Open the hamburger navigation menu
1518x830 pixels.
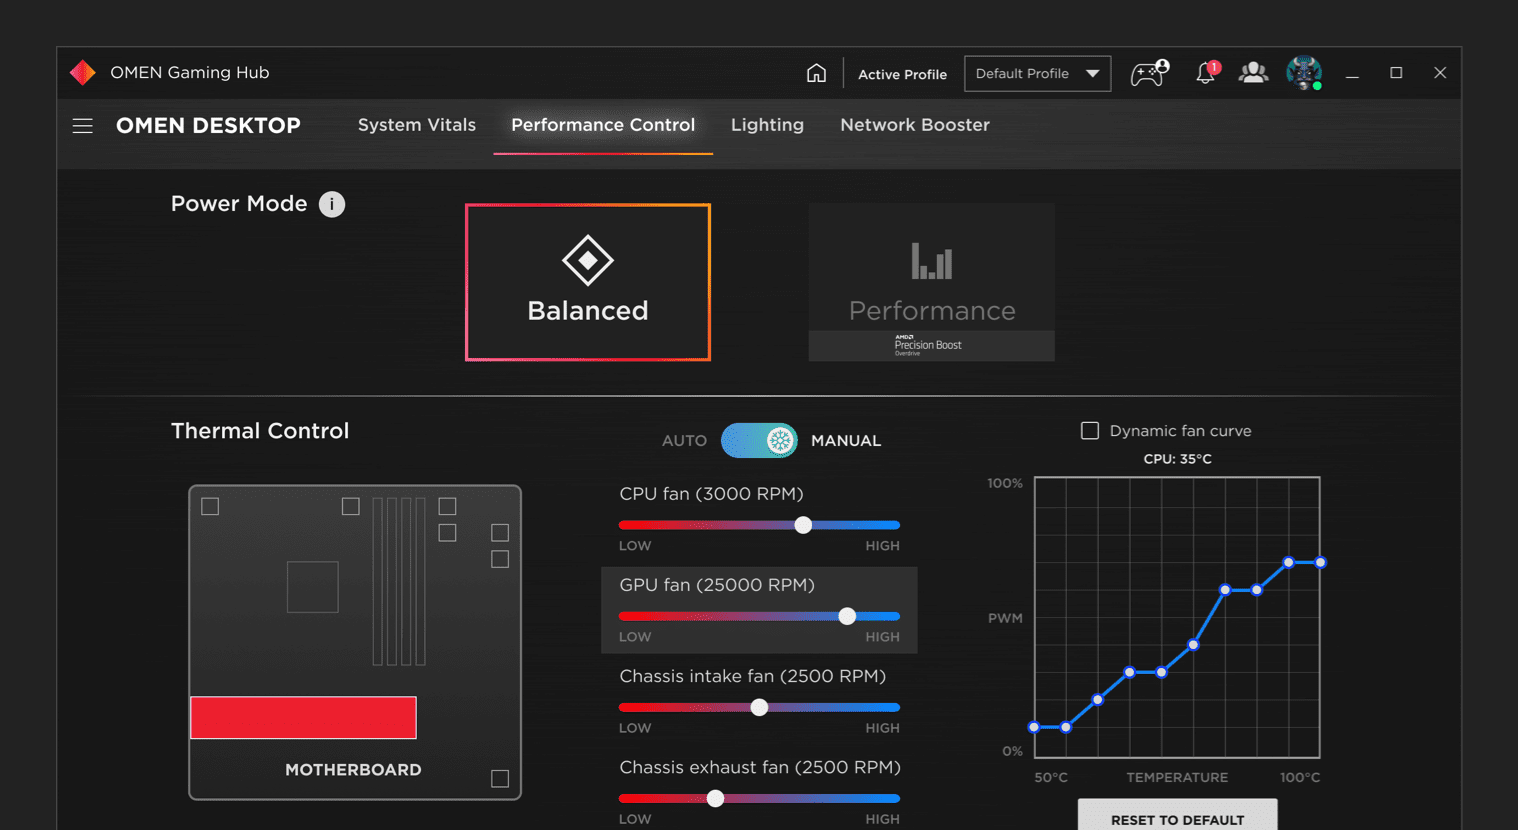point(83,126)
